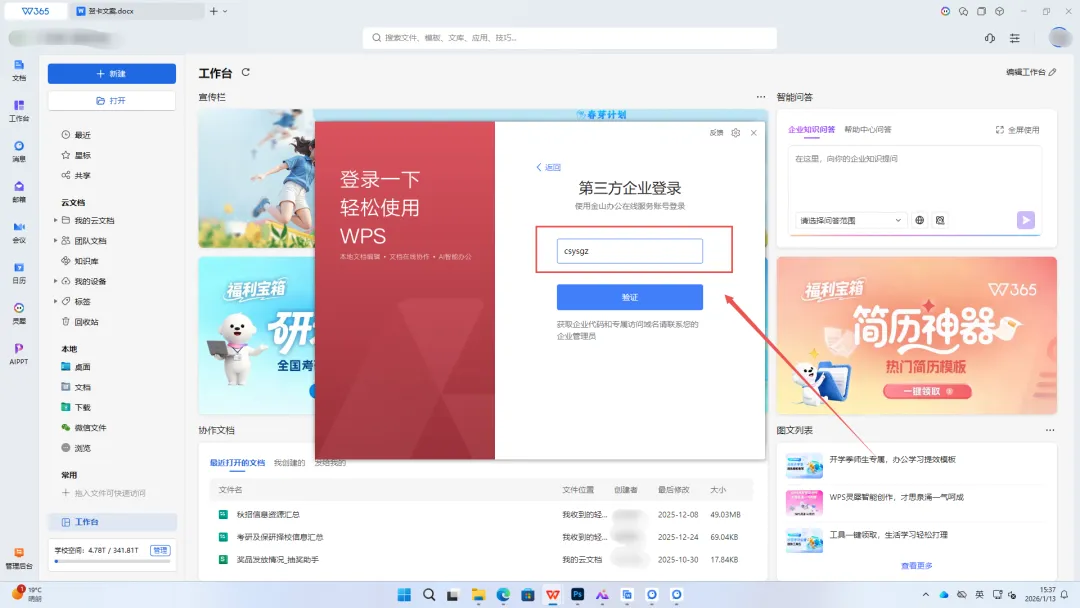Open Photoshop from the Windows taskbar
Viewport: 1080px width, 608px height.
(x=577, y=595)
